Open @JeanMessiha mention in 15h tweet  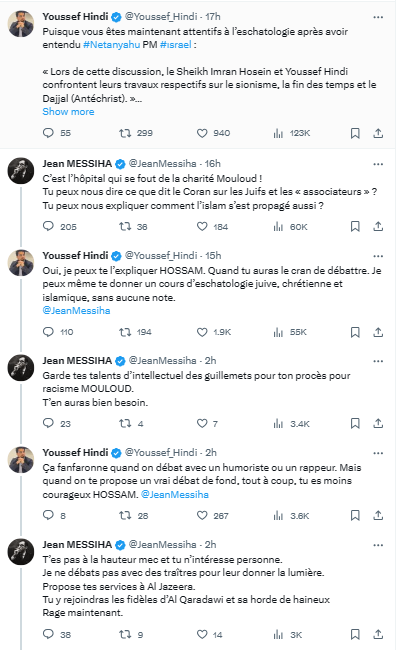click(x=76, y=310)
